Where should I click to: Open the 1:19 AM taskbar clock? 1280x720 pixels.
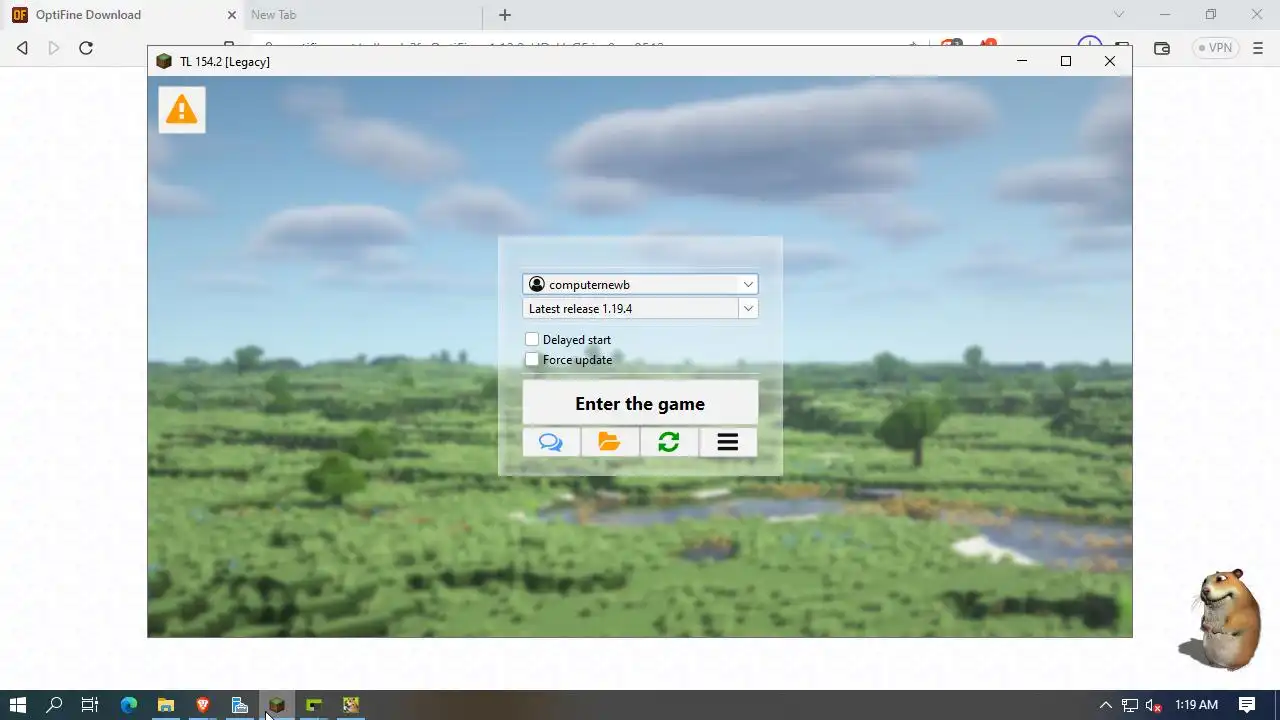(1196, 705)
